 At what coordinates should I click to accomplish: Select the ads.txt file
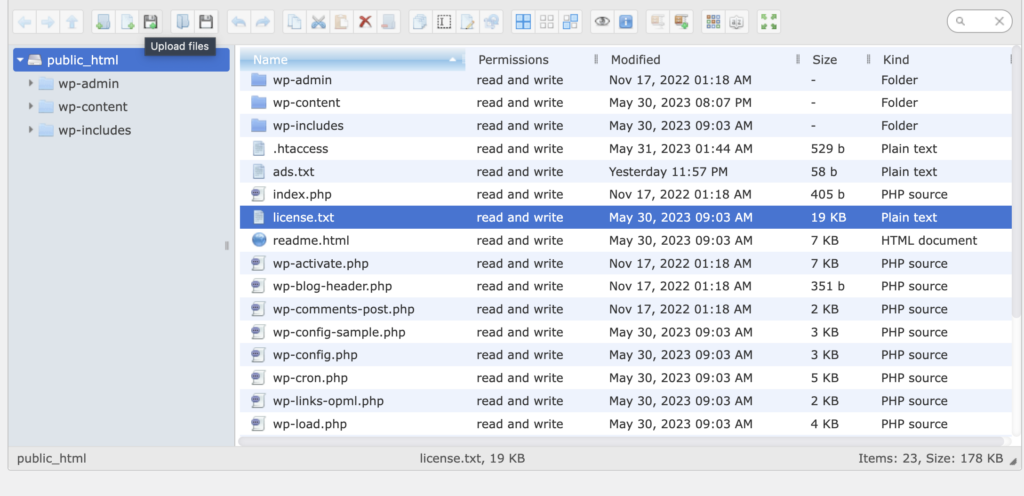tap(626, 172)
